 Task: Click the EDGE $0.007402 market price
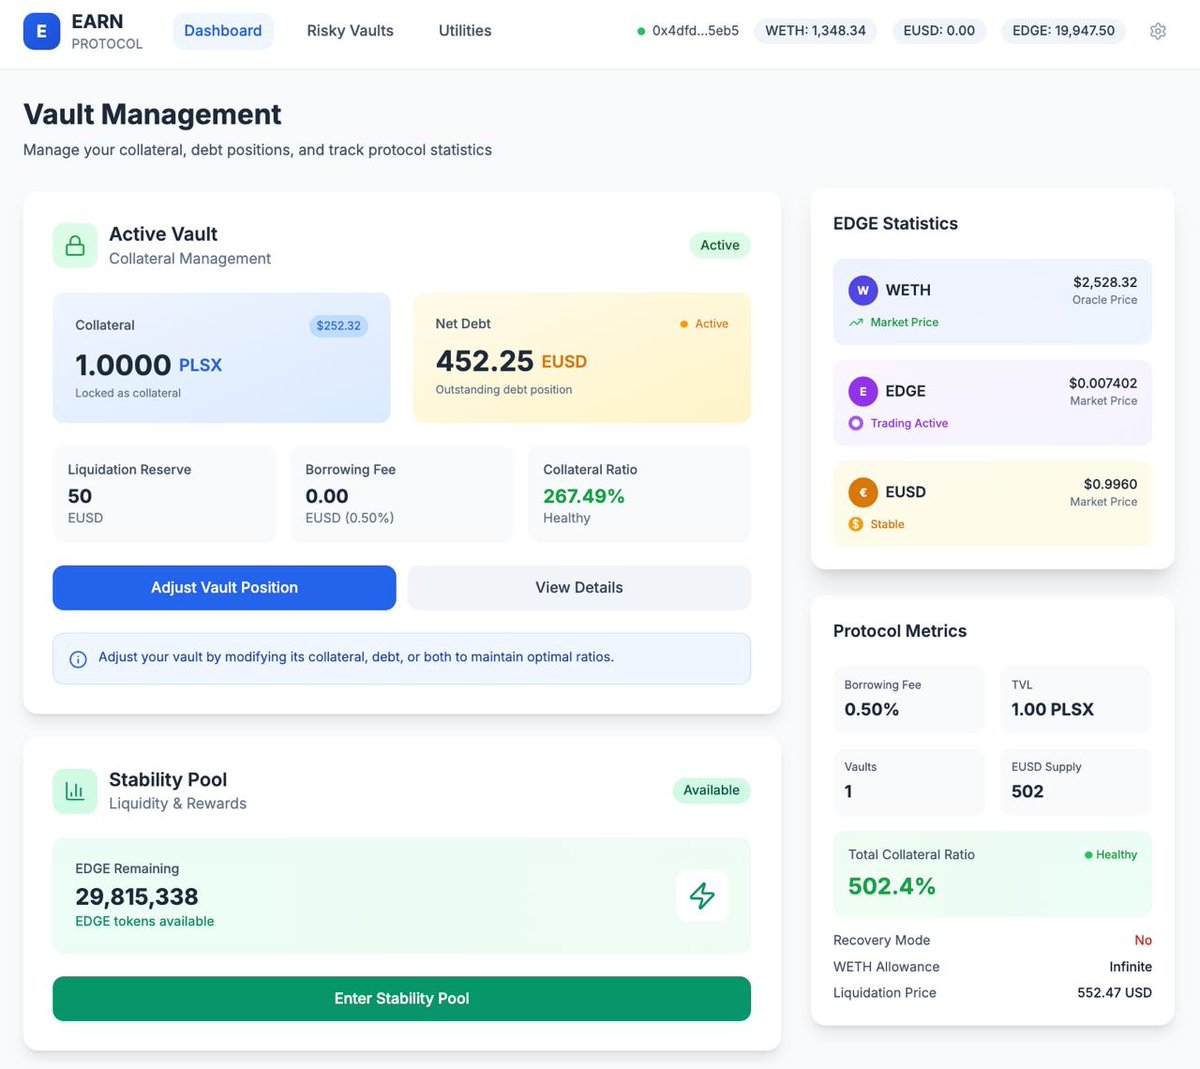click(x=1103, y=383)
